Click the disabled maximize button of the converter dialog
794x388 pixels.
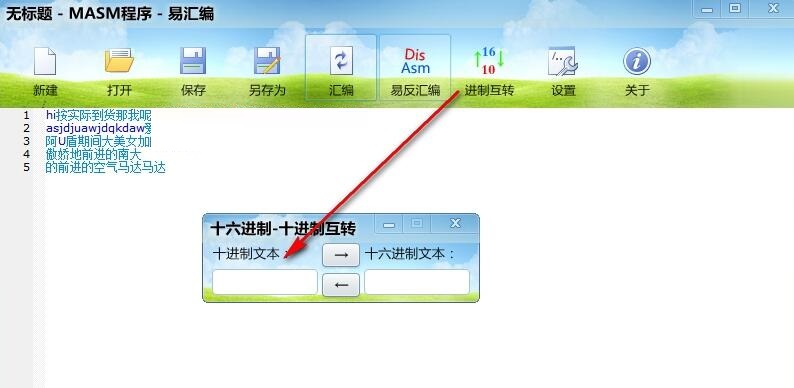pos(417,223)
